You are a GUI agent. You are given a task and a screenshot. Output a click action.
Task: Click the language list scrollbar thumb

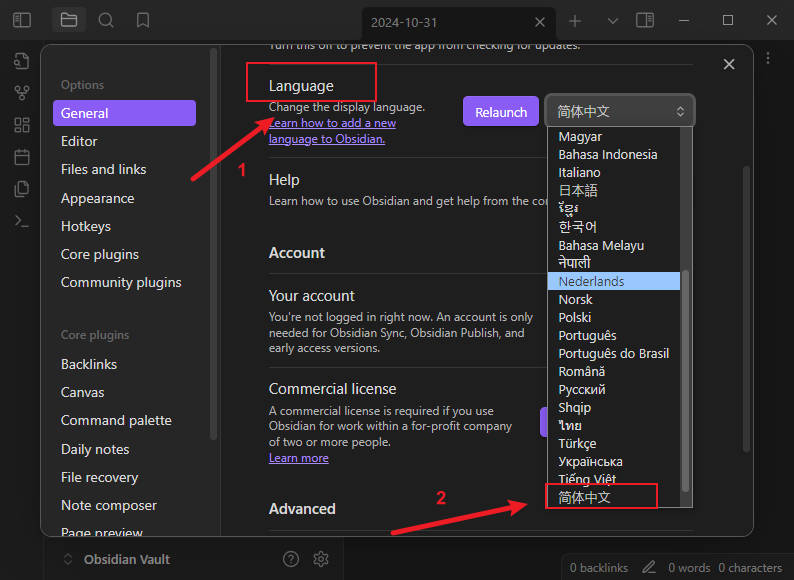point(686,381)
